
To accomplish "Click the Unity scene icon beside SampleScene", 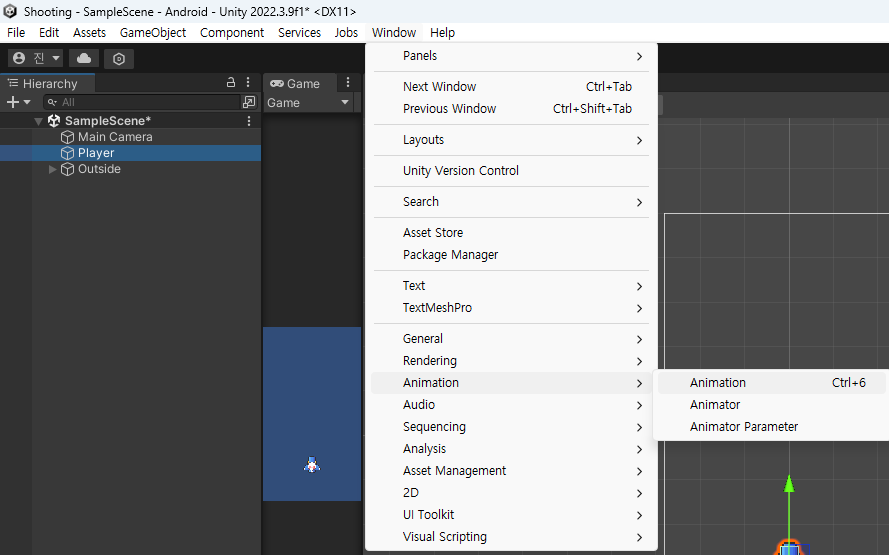I will [x=54, y=121].
